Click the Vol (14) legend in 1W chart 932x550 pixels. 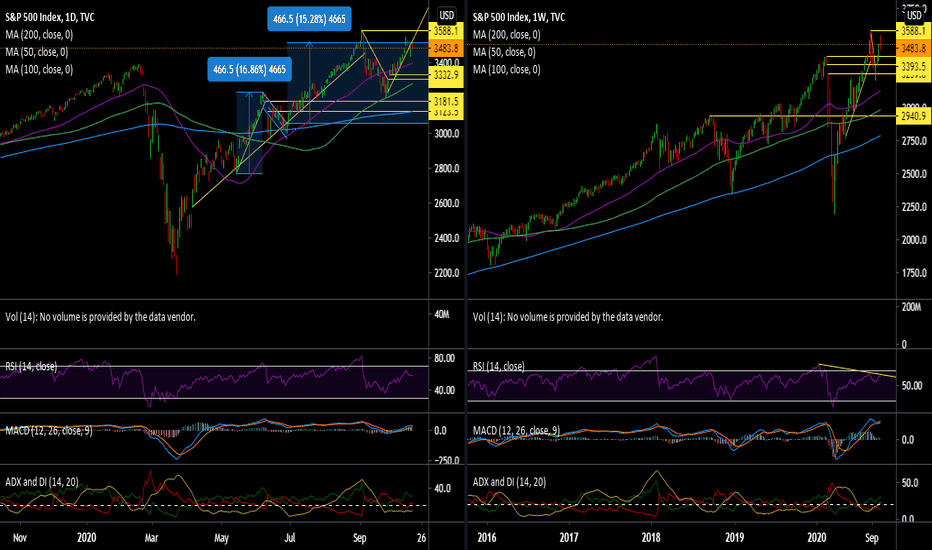point(568,318)
